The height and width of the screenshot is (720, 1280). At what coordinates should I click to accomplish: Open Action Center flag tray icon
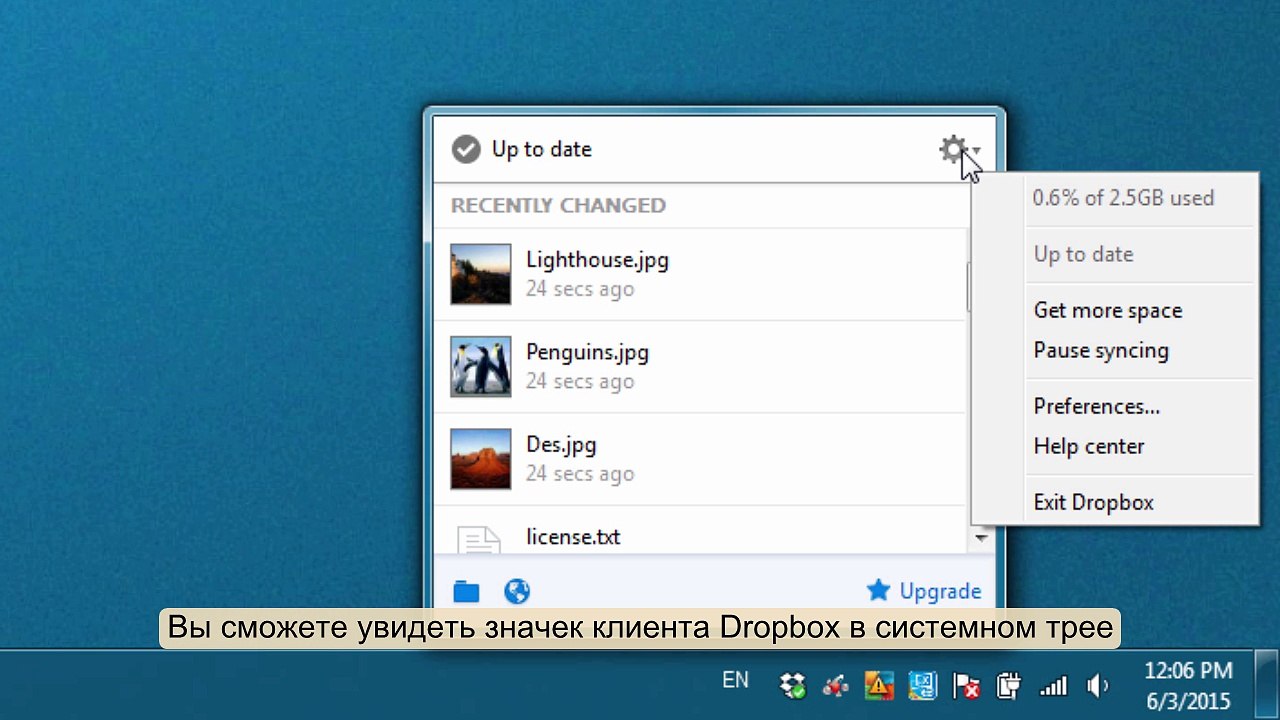[966, 685]
